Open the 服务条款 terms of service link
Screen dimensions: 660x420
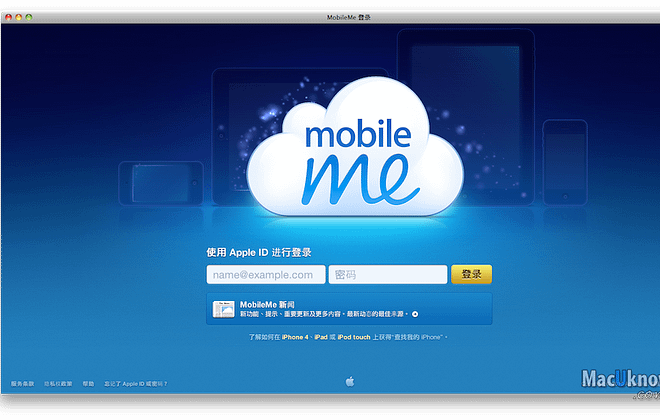[x=22, y=383]
